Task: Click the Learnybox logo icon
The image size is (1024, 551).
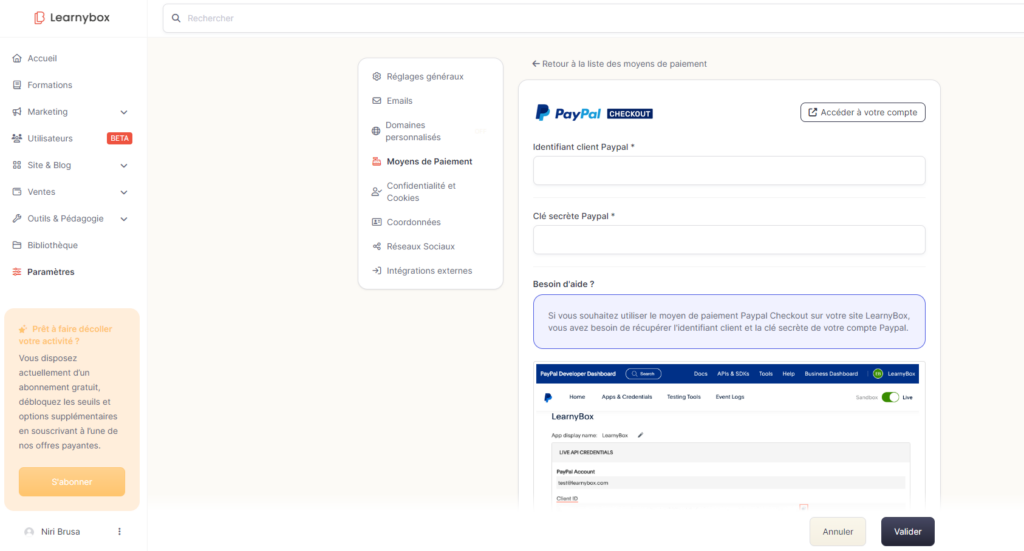Action: tap(39, 18)
